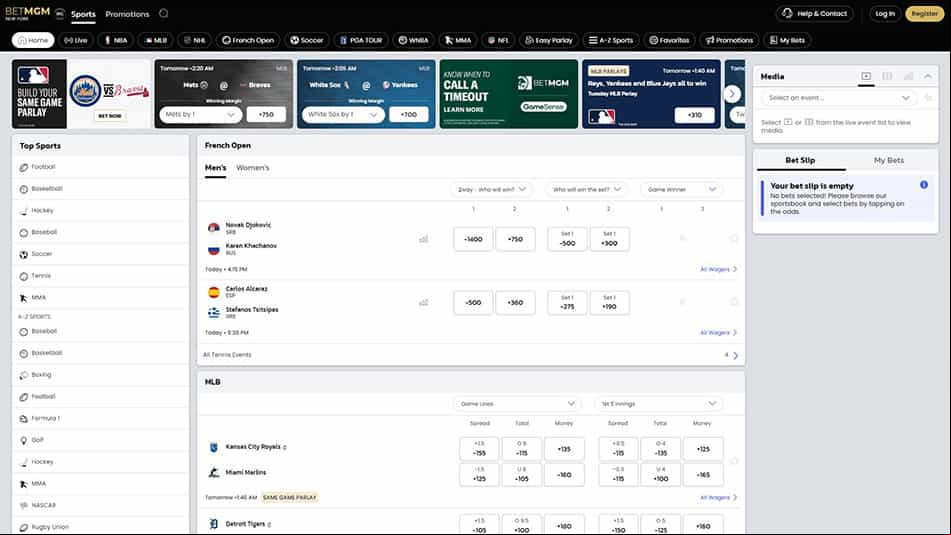Favorite the Royals vs Marlins game

(734, 461)
